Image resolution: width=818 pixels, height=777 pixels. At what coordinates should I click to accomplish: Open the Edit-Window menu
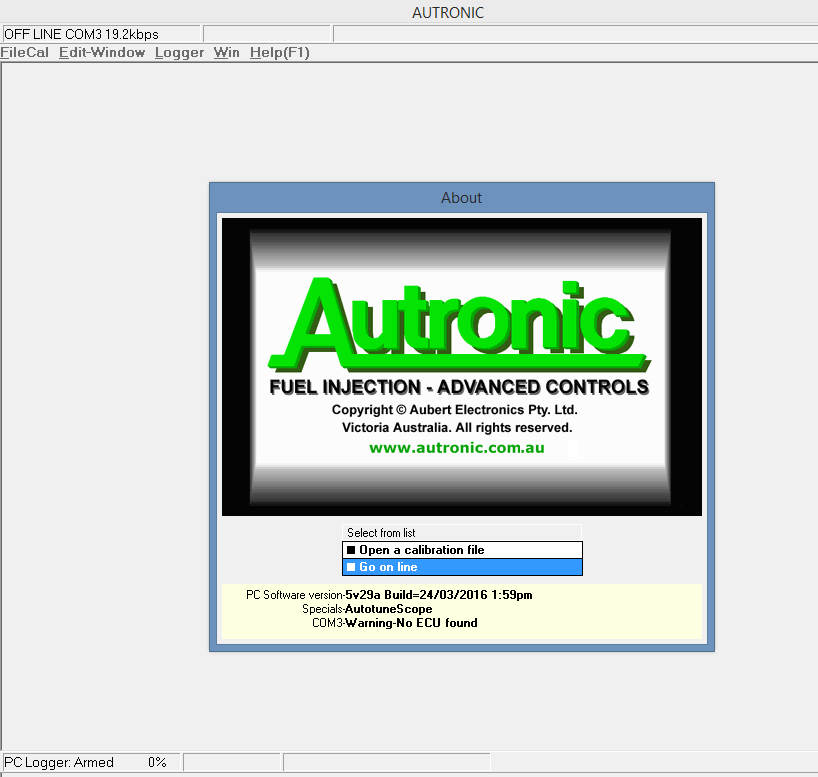pyautogui.click(x=102, y=52)
